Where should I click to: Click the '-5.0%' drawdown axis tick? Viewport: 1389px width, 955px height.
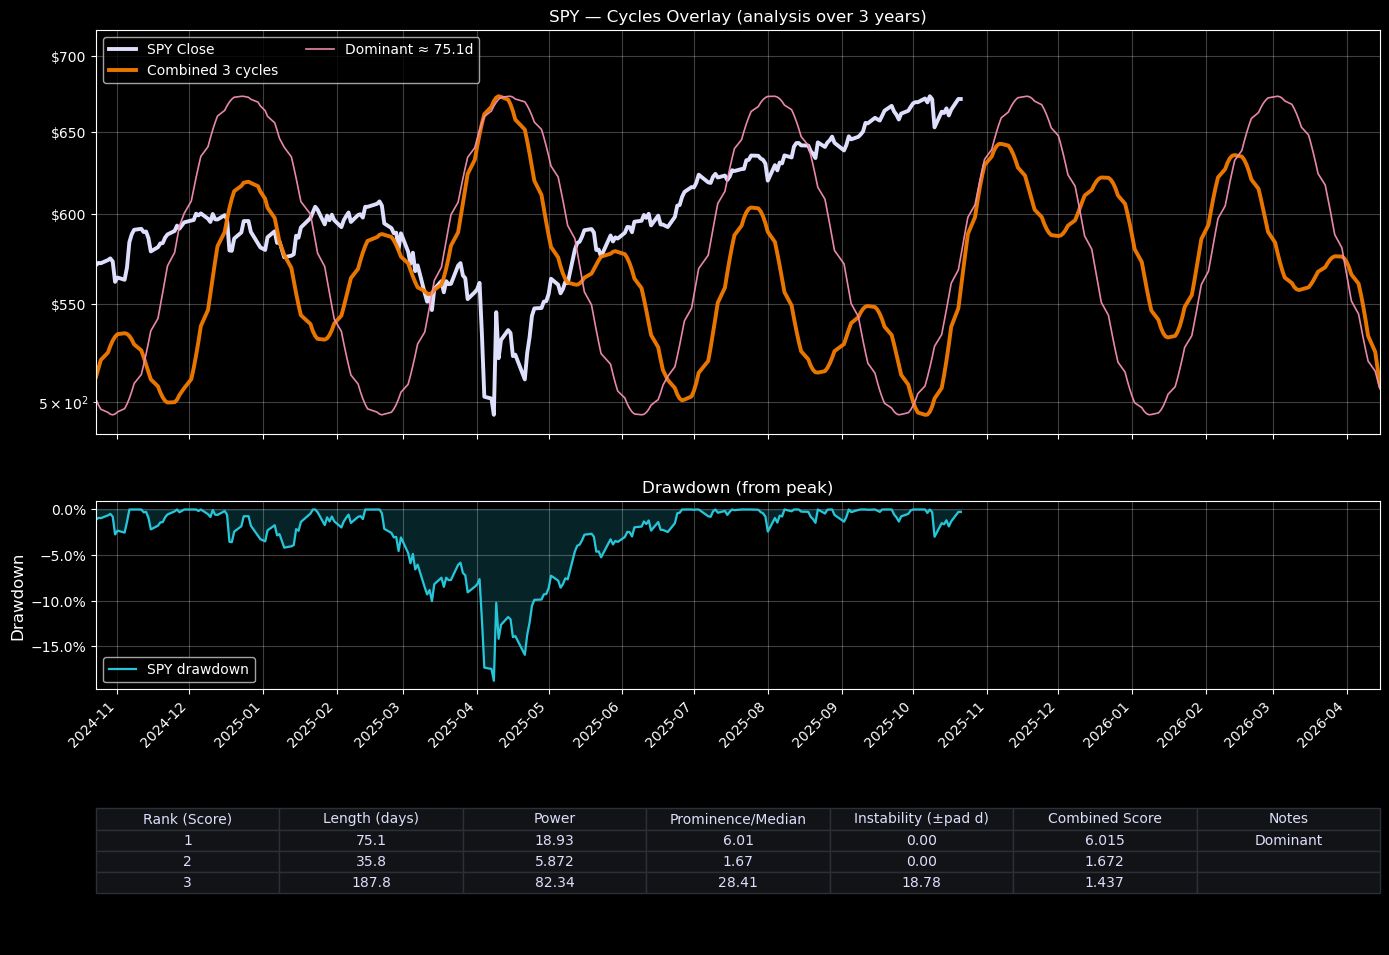[64, 556]
